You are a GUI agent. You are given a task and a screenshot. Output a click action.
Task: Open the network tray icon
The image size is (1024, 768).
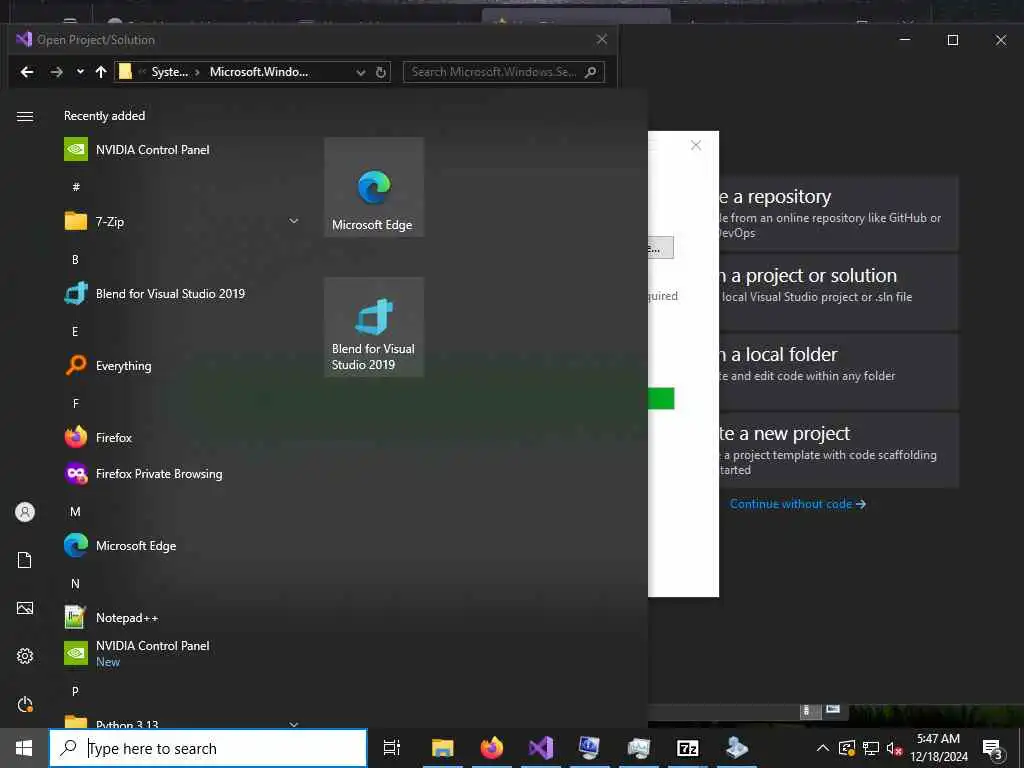click(x=871, y=748)
